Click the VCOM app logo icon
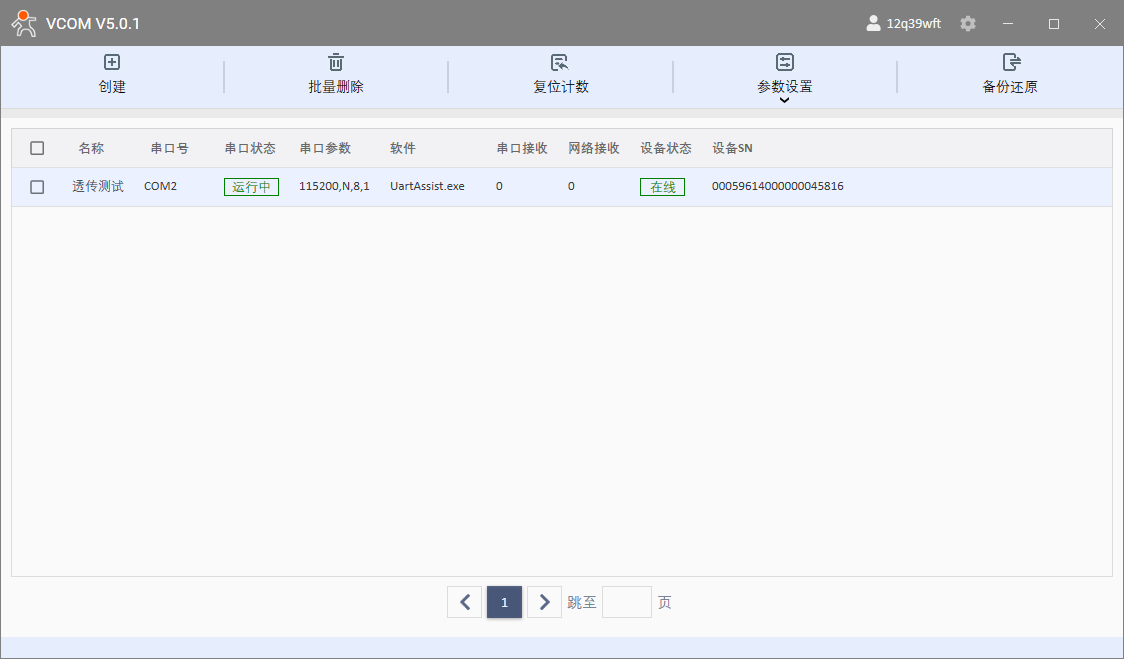1124x659 pixels. pos(25,24)
